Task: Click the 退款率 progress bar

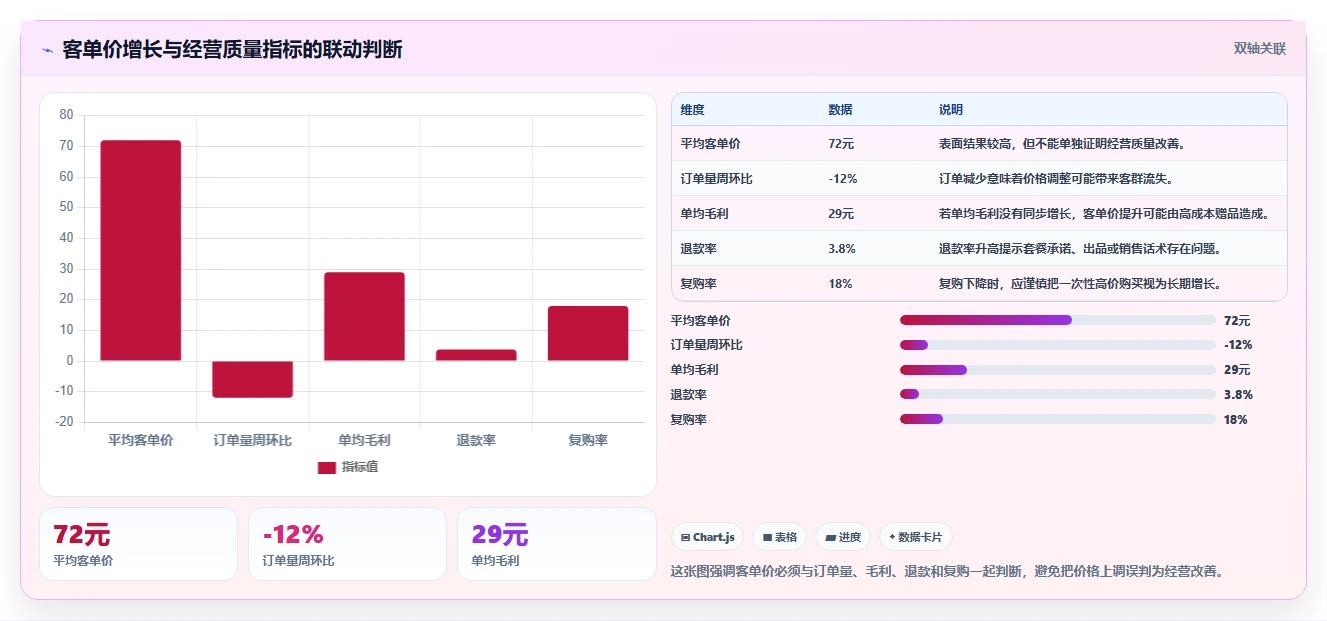Action: click(1058, 394)
